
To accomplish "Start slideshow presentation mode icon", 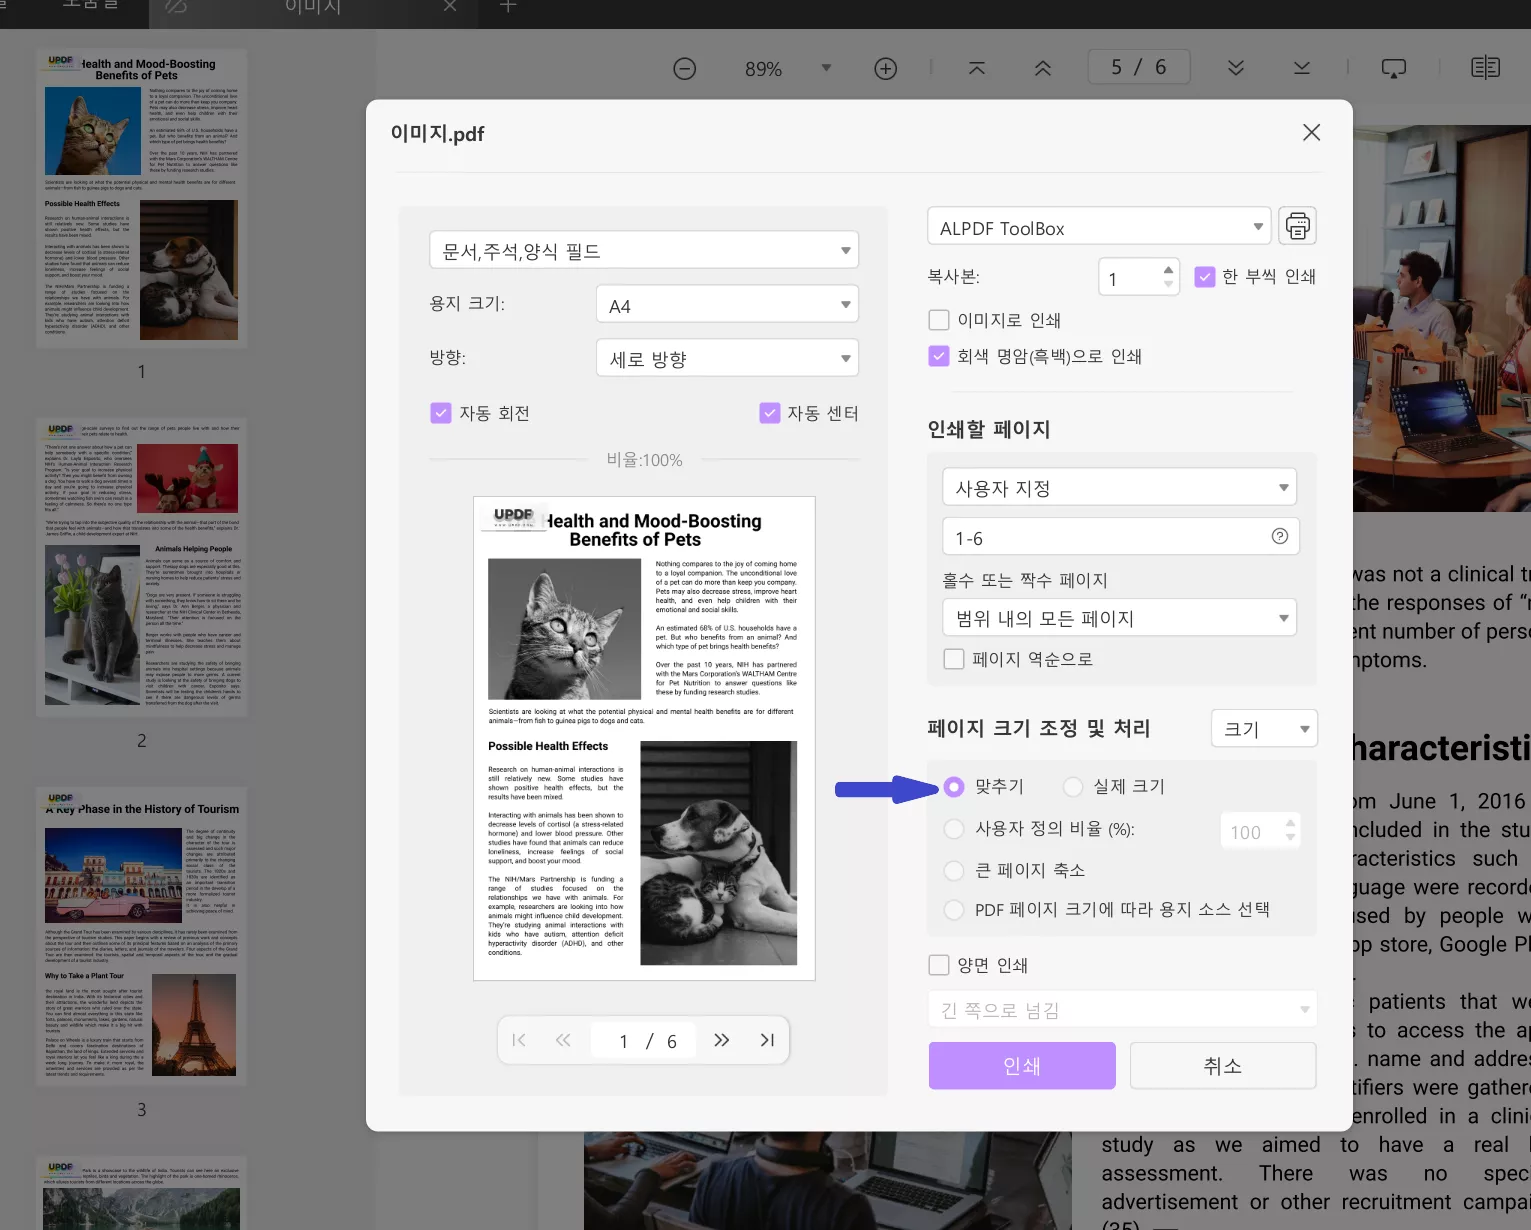I will [1394, 68].
